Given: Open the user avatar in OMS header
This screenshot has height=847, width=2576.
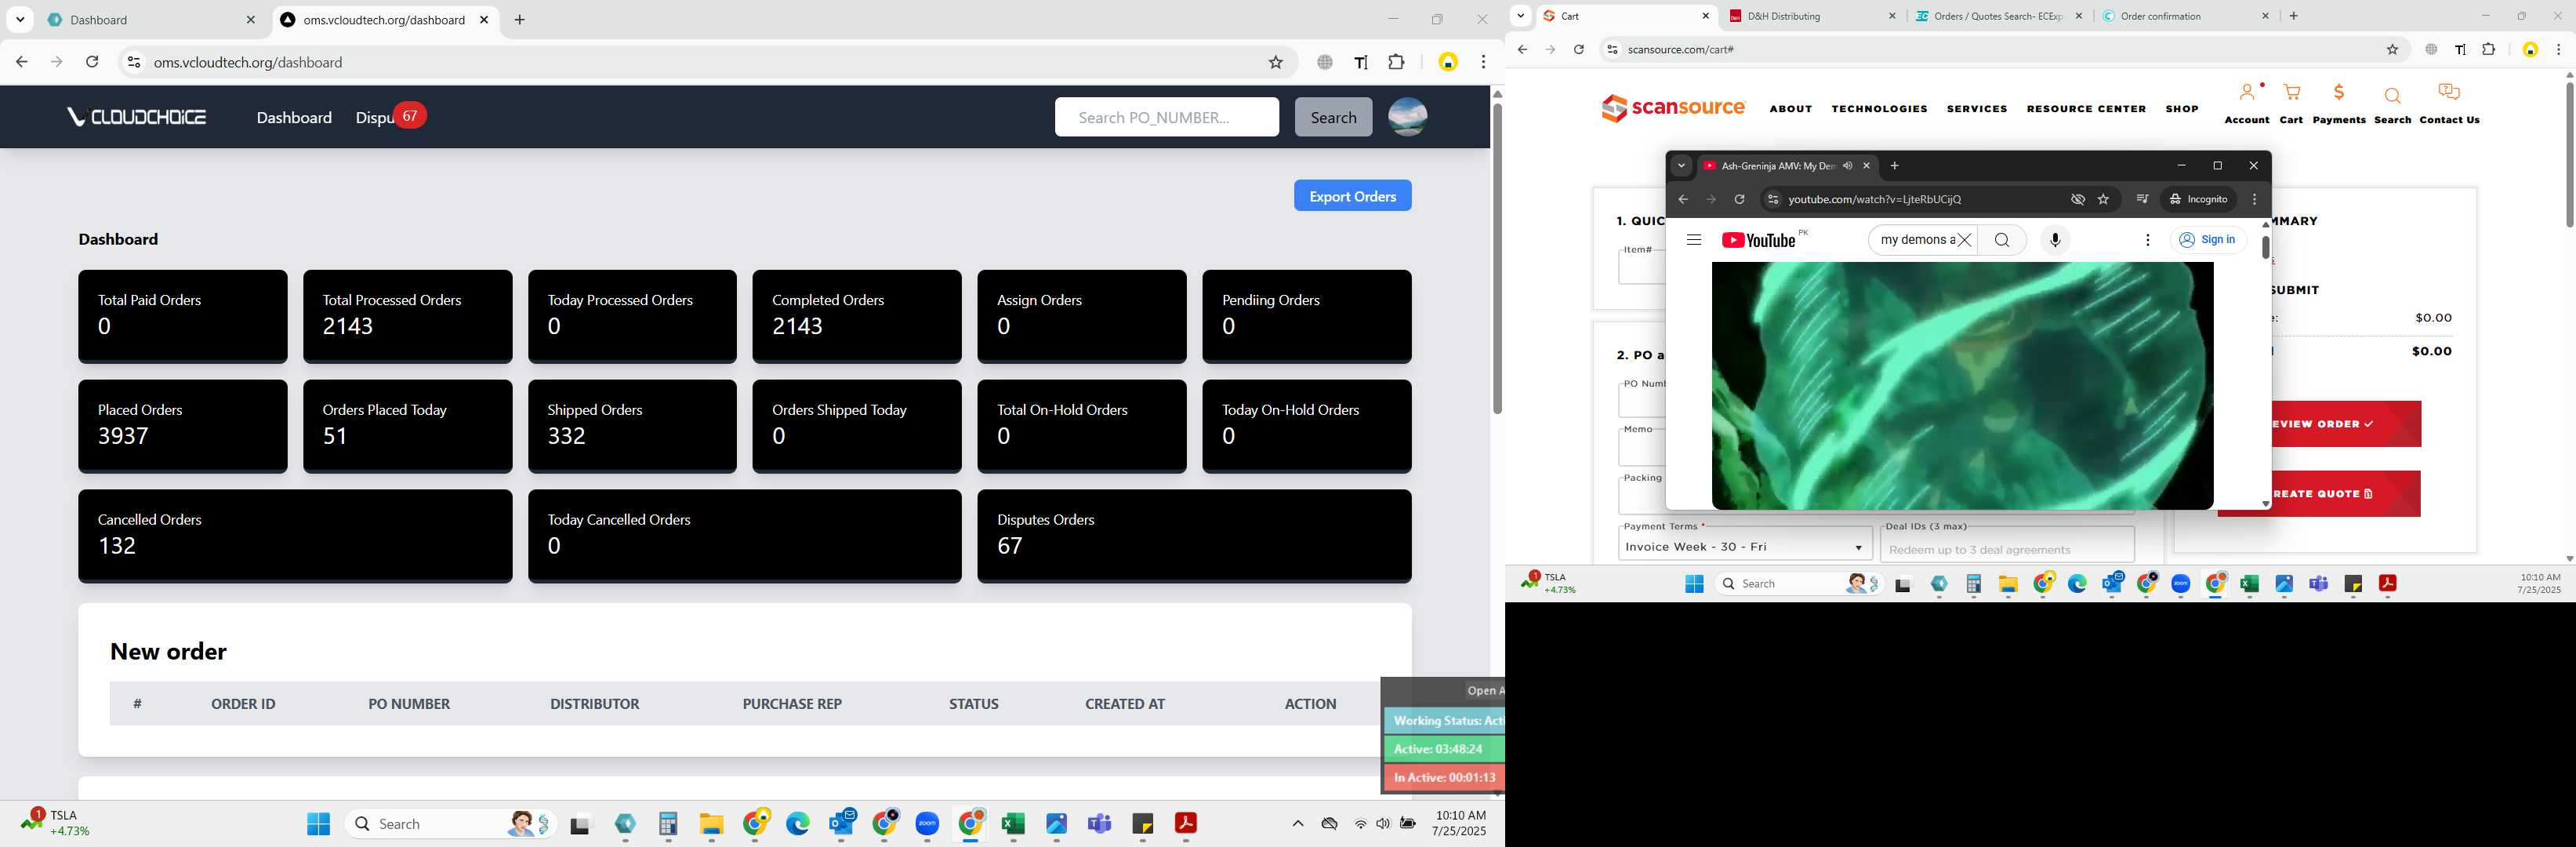Looking at the screenshot, I should pyautogui.click(x=1407, y=117).
